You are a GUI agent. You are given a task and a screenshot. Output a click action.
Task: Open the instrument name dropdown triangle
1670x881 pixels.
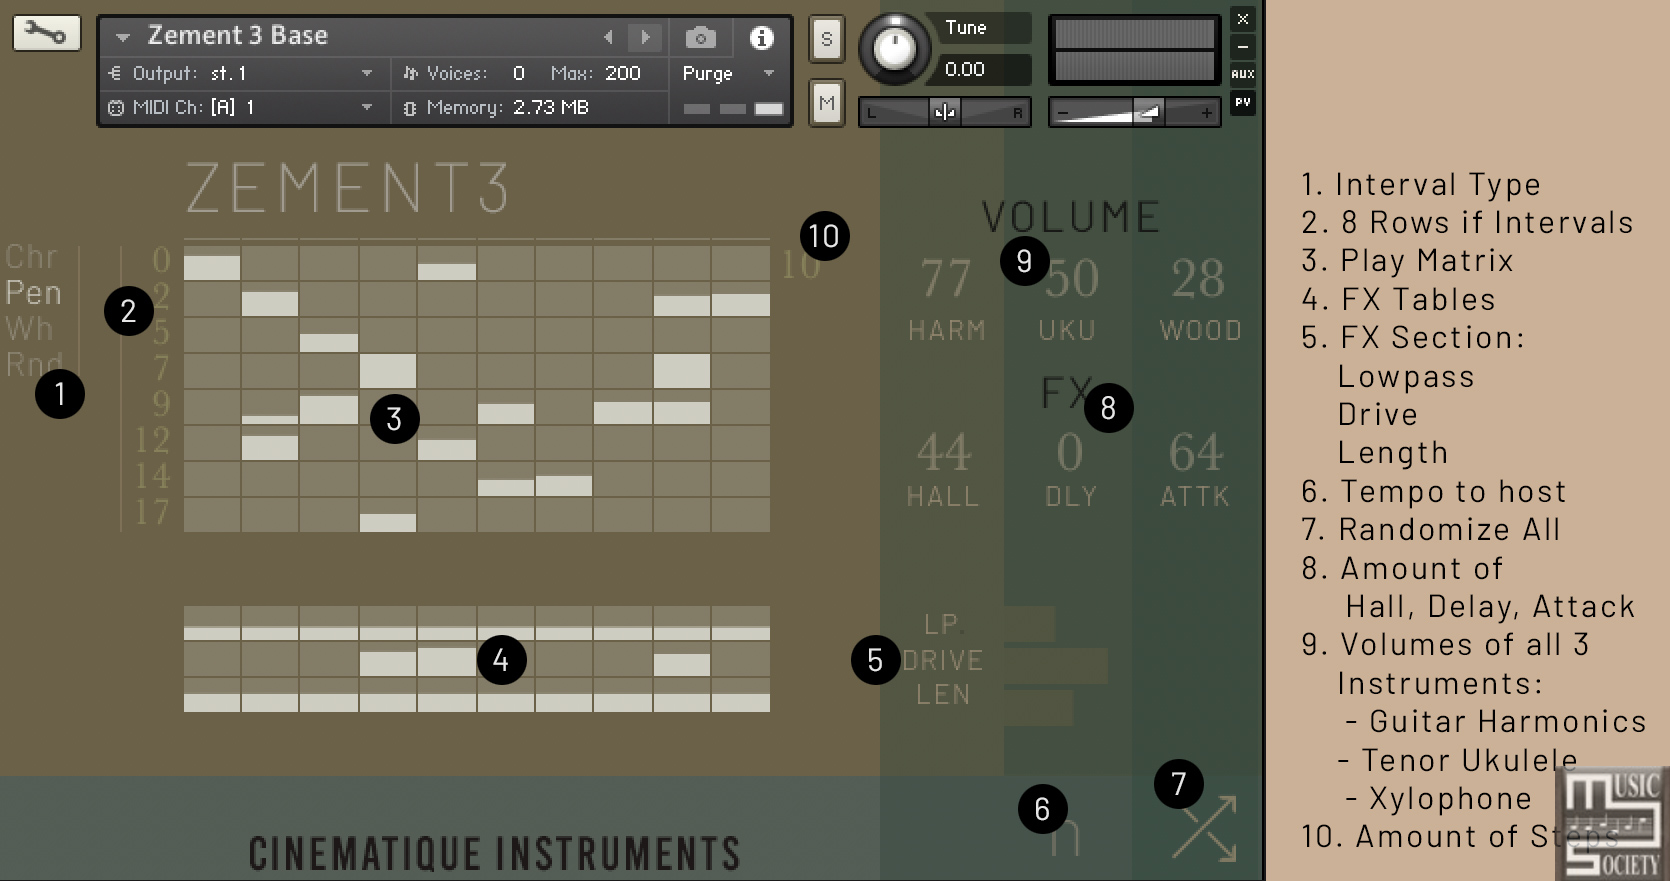coord(122,38)
